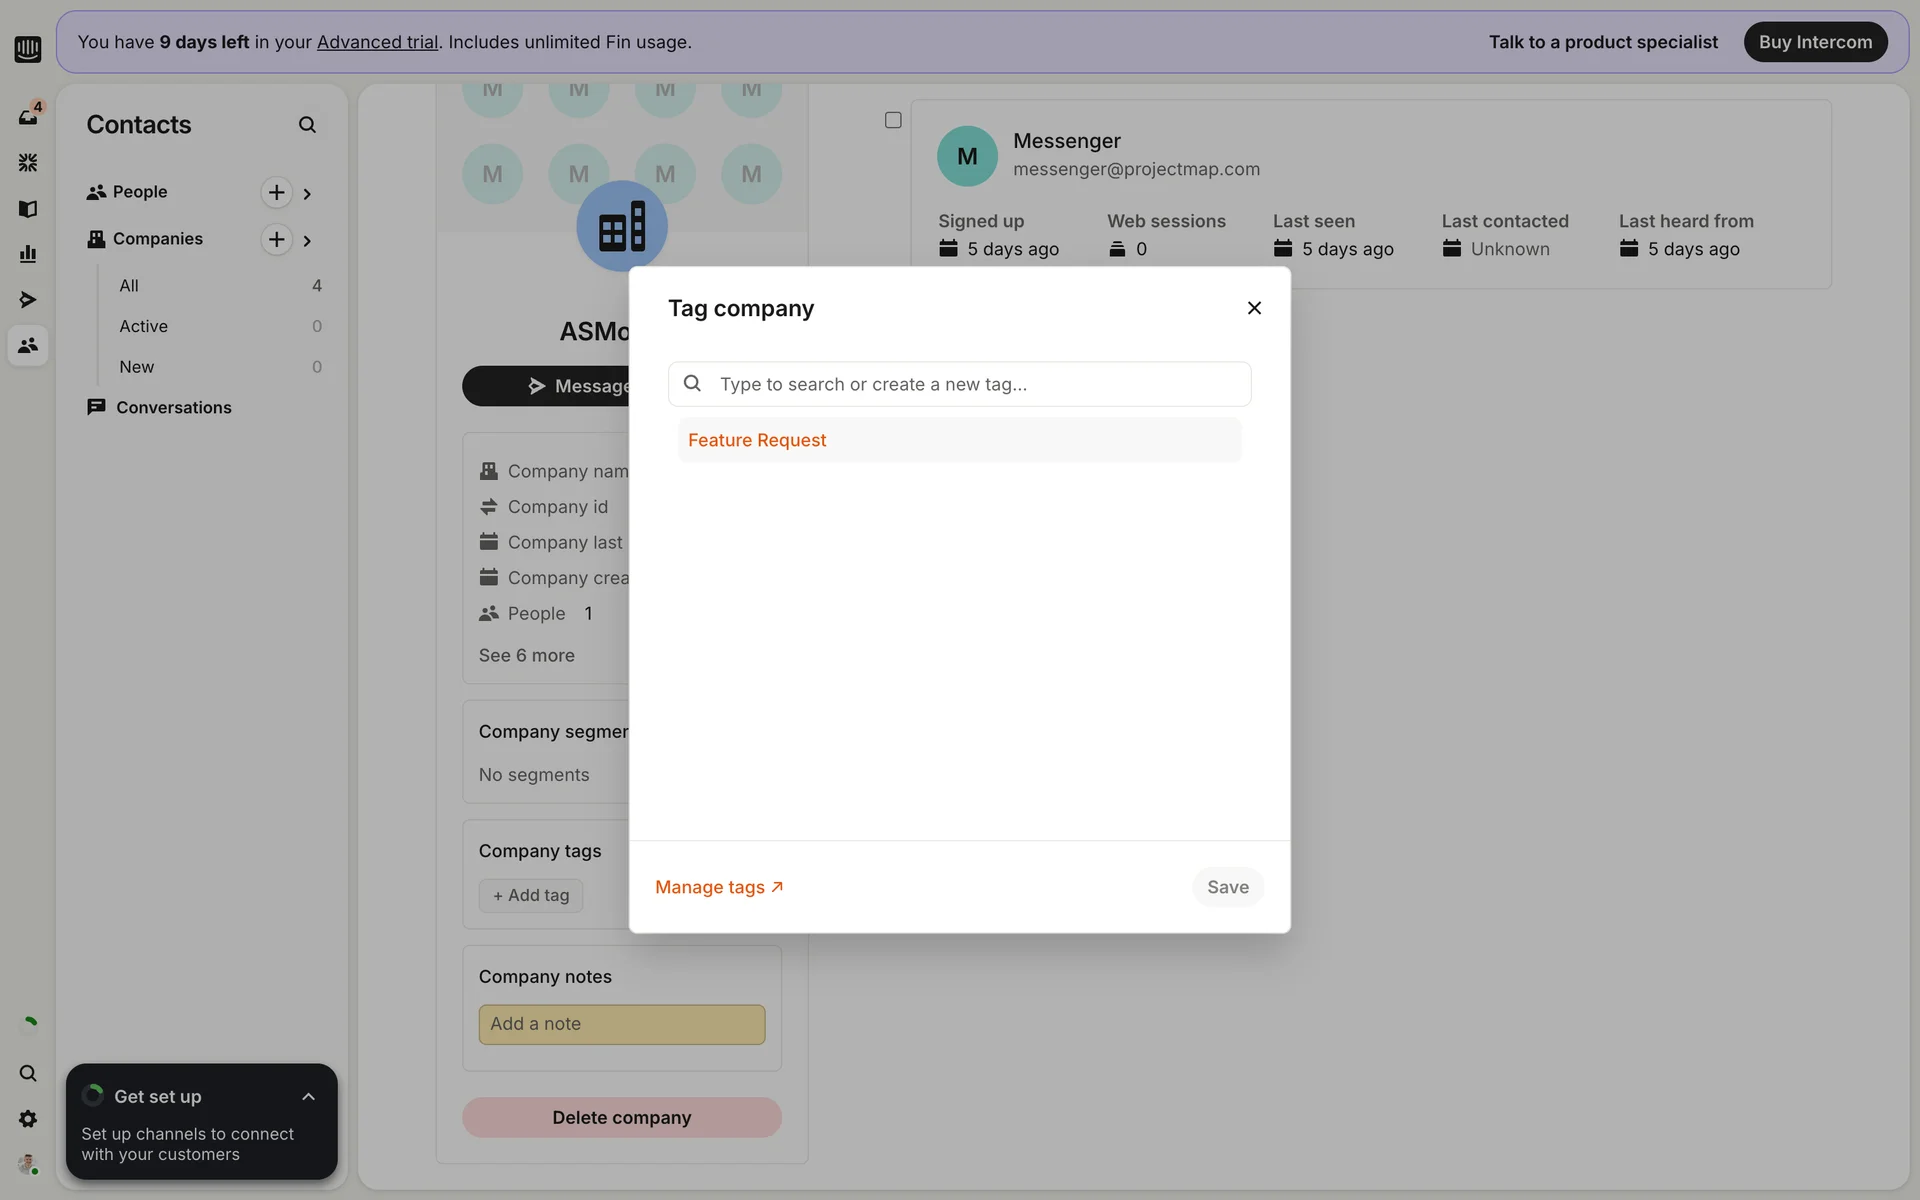This screenshot has width=1920, height=1200.
Task: Click the global search icon in left rail
Action: 28,1073
